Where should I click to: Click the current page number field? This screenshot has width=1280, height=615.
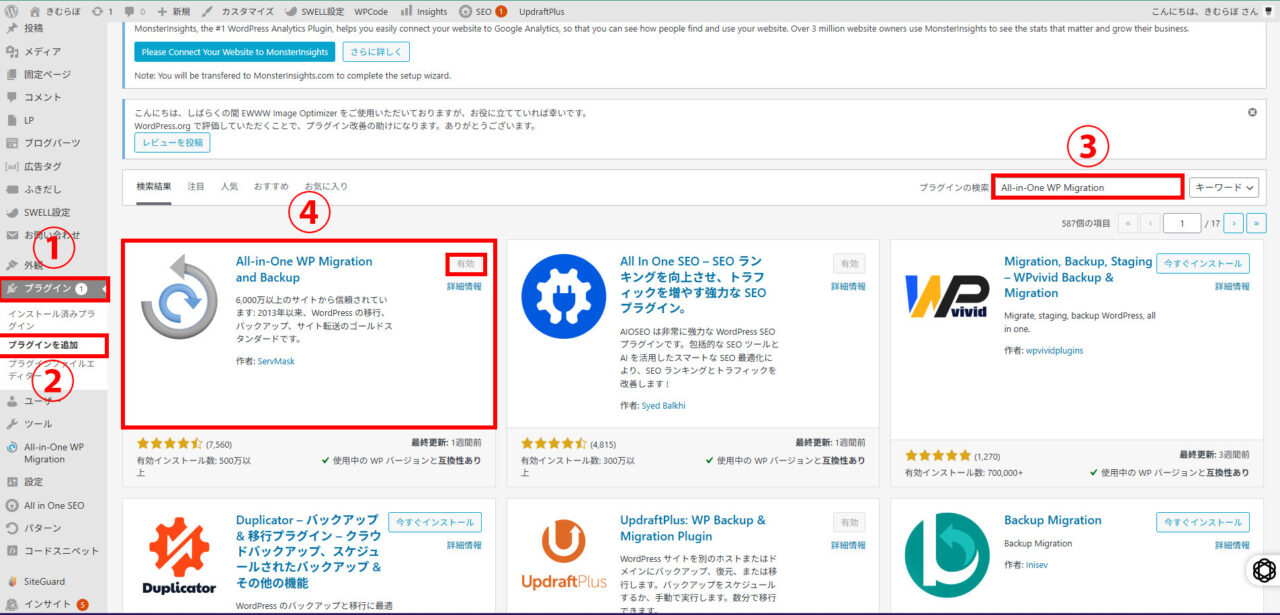click(x=1182, y=224)
